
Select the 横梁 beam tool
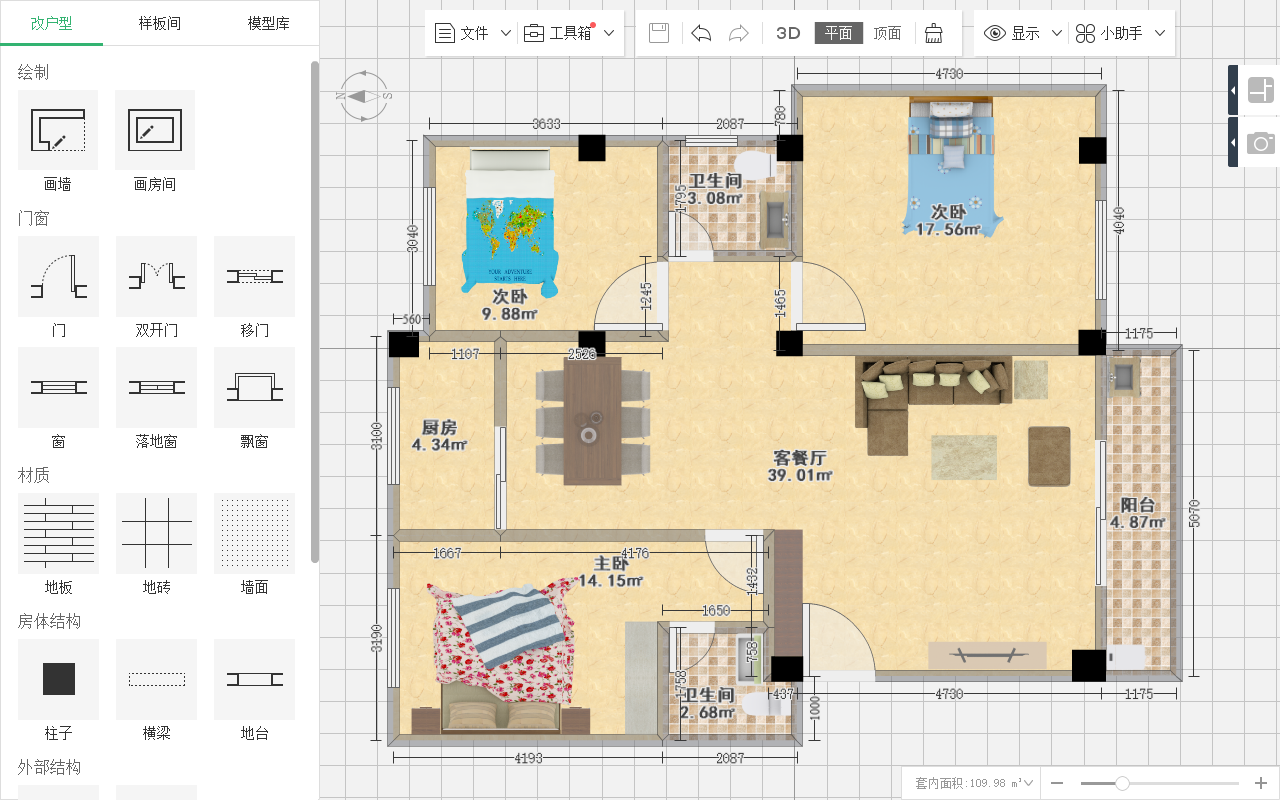point(156,679)
